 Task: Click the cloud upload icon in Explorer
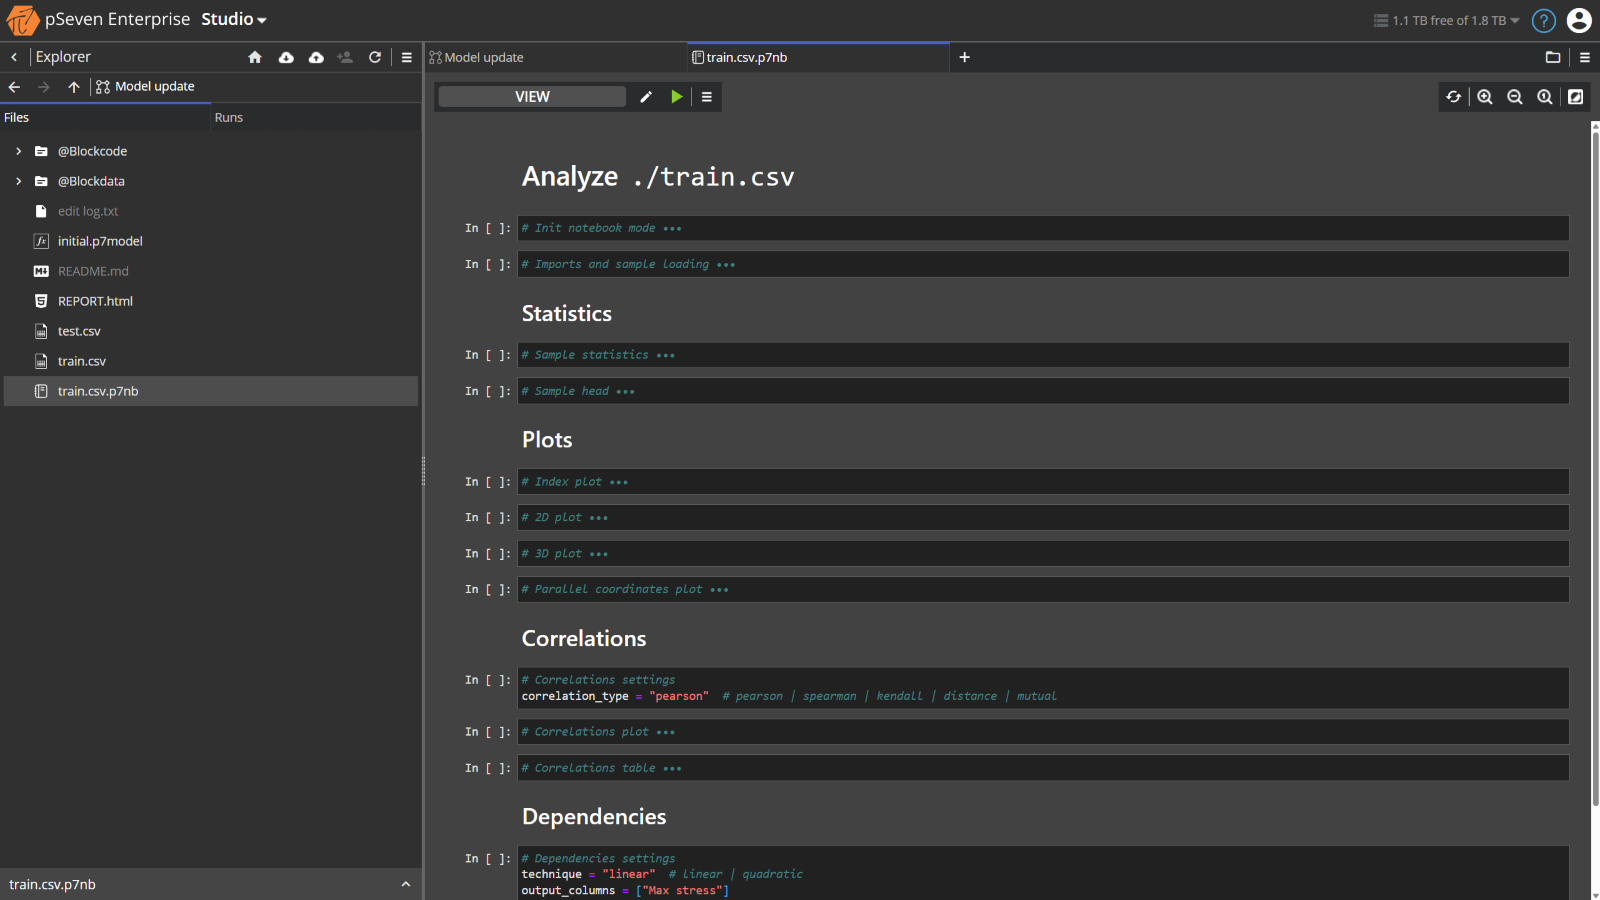315,57
